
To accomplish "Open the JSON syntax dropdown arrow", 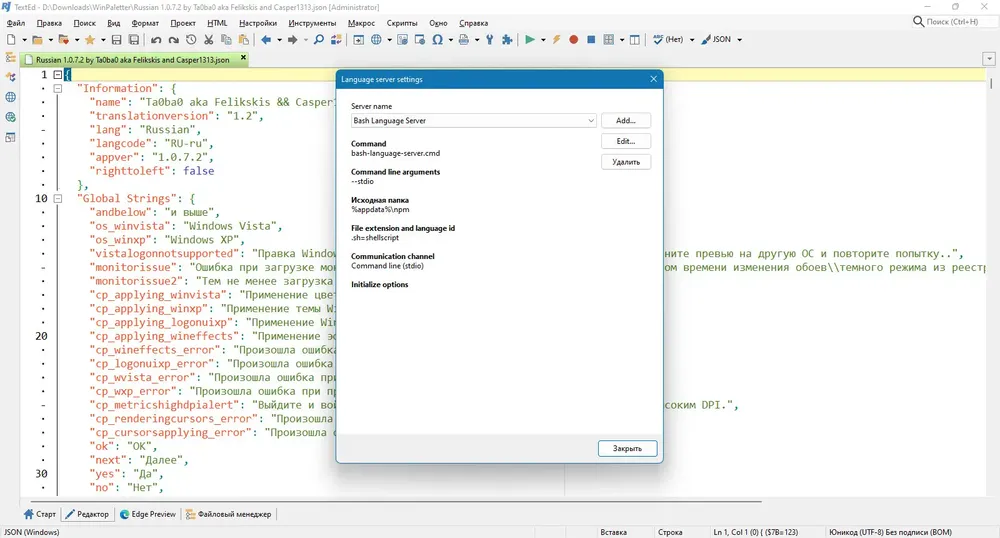I will (740, 40).
